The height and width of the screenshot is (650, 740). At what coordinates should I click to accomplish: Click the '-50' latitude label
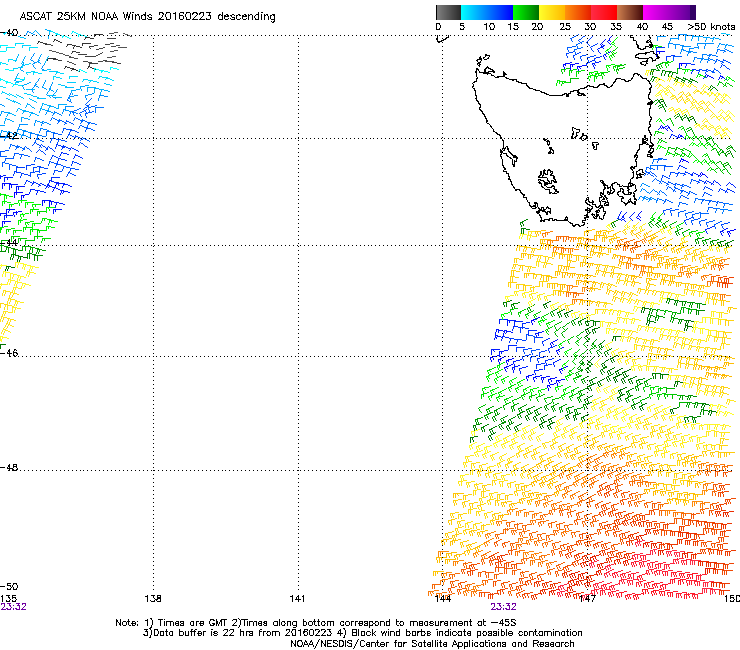click(x=9, y=587)
